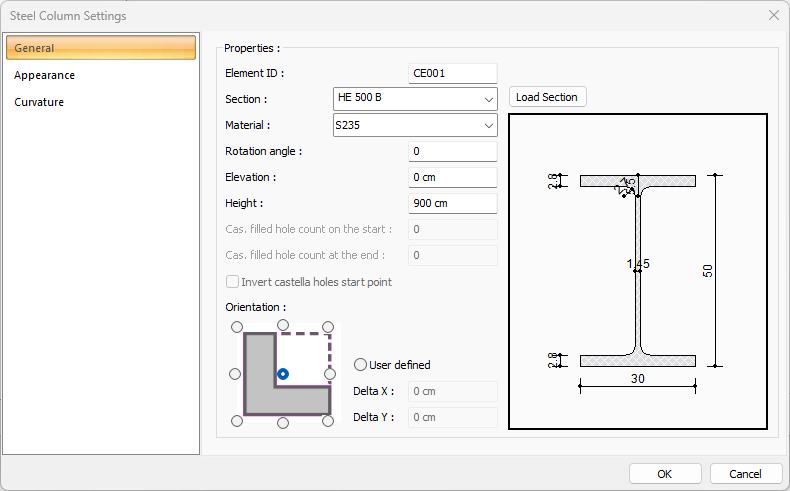This screenshot has width=790, height=491.
Task: Click into the Element ID field
Action: pyautogui.click(x=453, y=73)
